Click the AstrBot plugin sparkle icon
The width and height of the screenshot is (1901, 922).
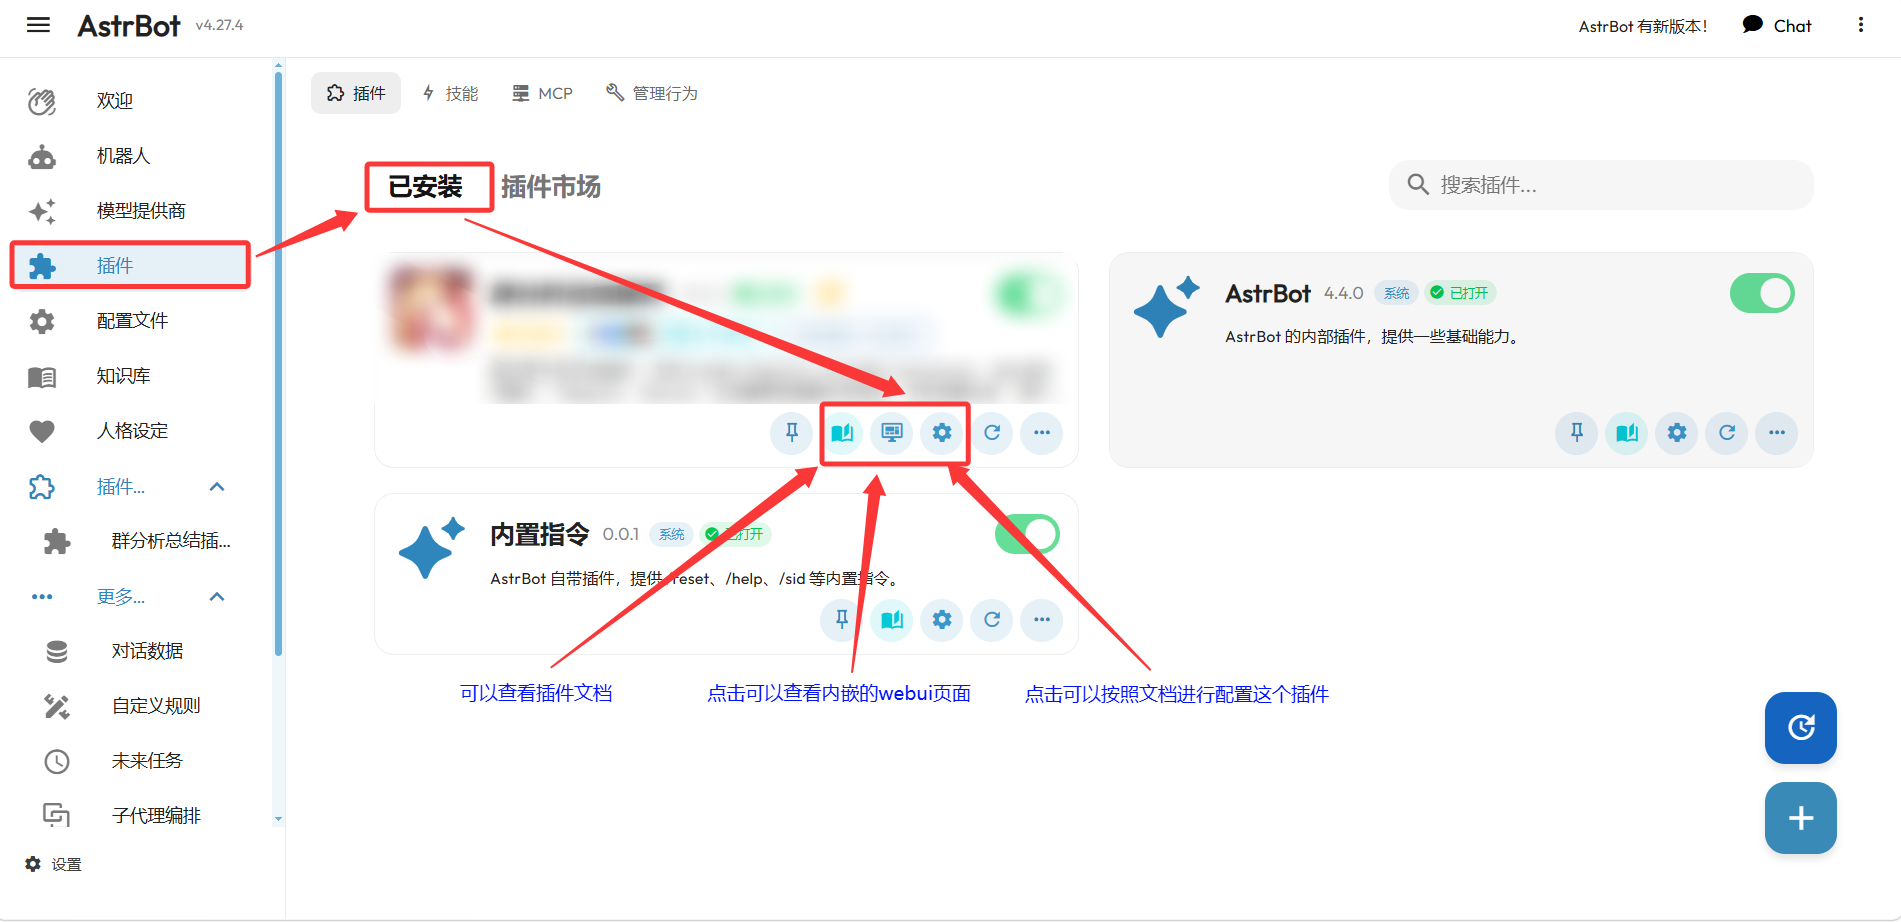pos(1166,307)
